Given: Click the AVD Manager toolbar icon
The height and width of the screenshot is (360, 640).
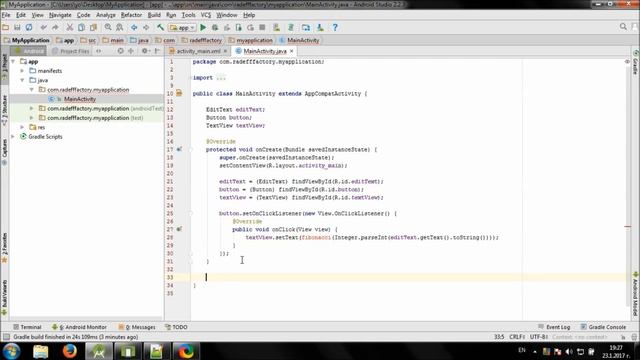Looking at the screenshot, I should click(277, 27).
